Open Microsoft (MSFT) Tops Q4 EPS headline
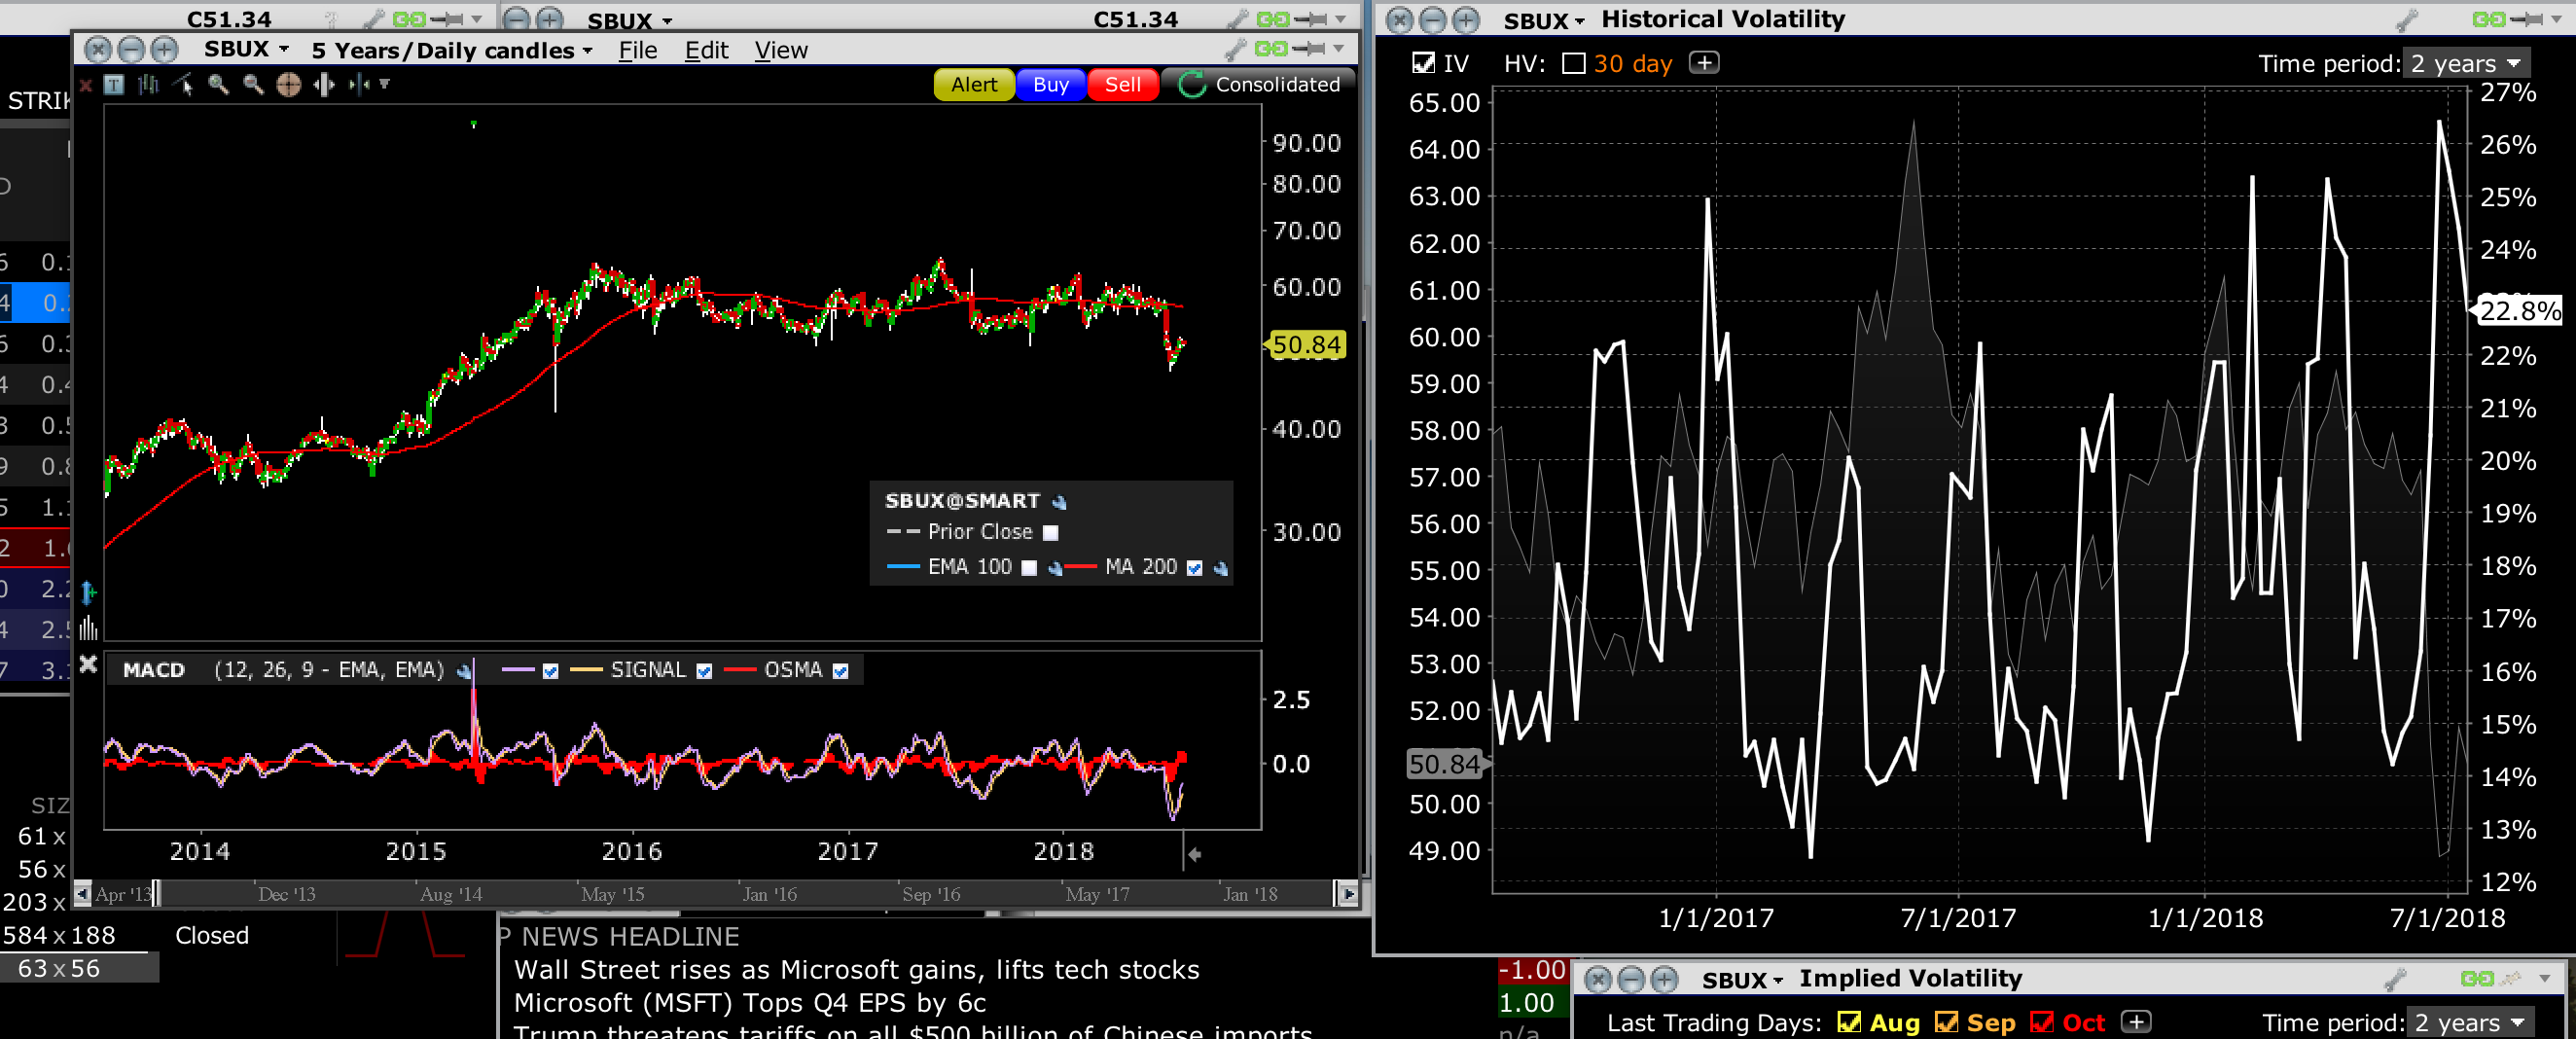The height and width of the screenshot is (1039, 2576). point(749,1003)
